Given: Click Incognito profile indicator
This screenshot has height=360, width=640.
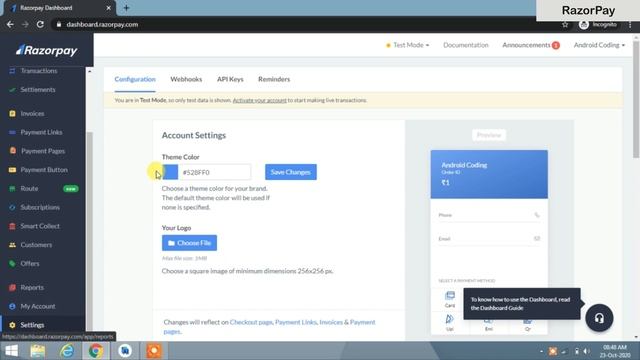Looking at the screenshot, I should point(598,25).
